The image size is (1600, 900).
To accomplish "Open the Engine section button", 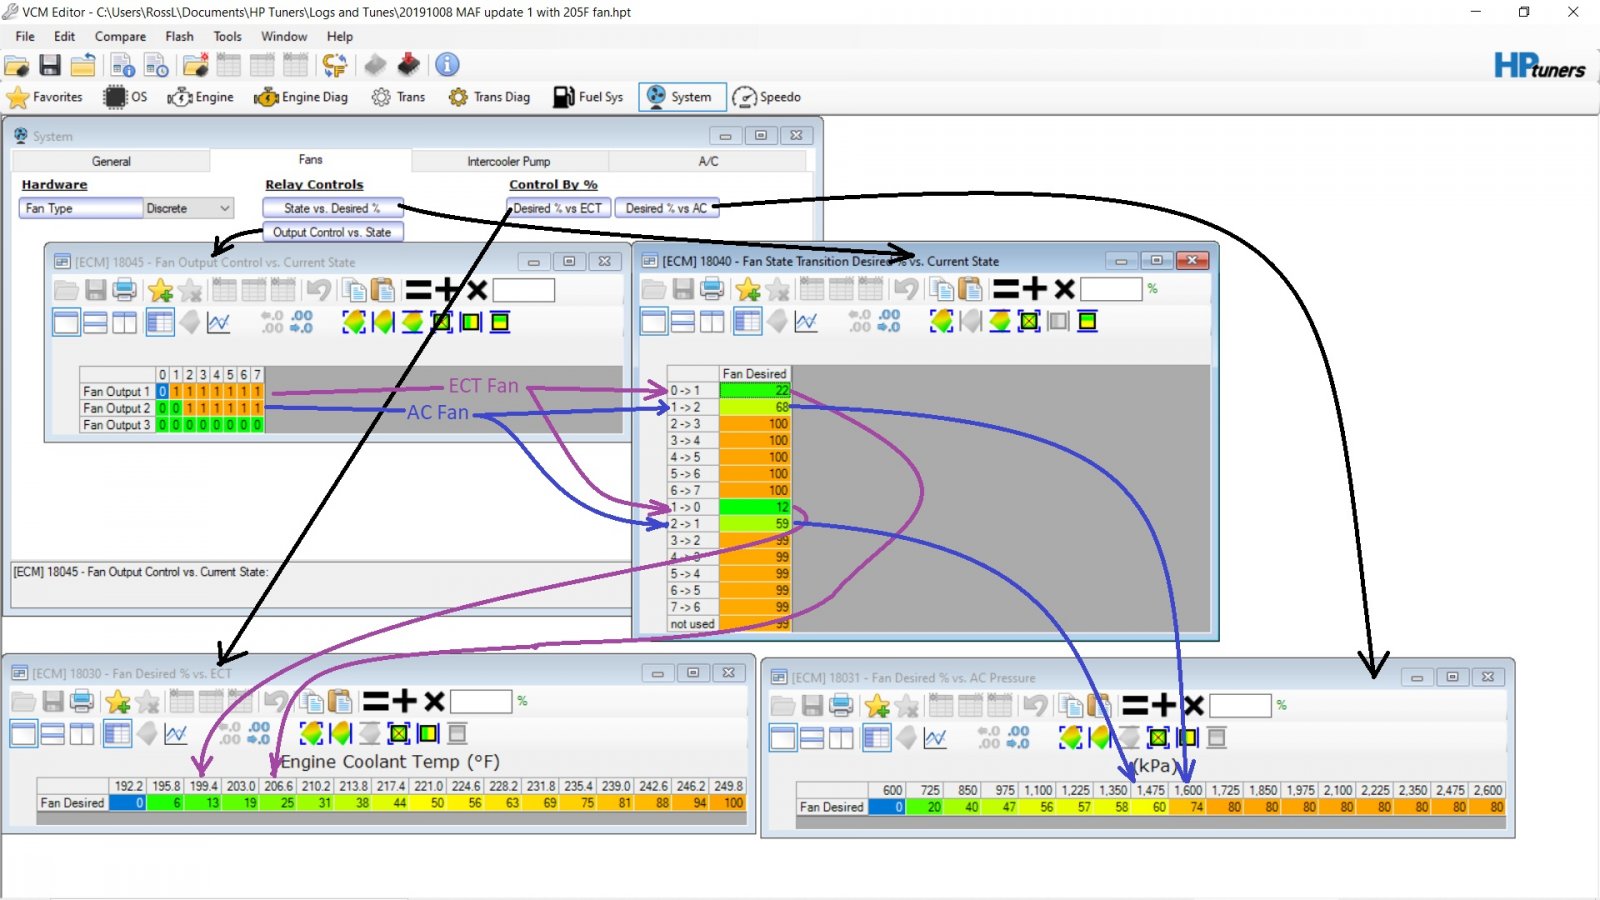I will point(201,97).
